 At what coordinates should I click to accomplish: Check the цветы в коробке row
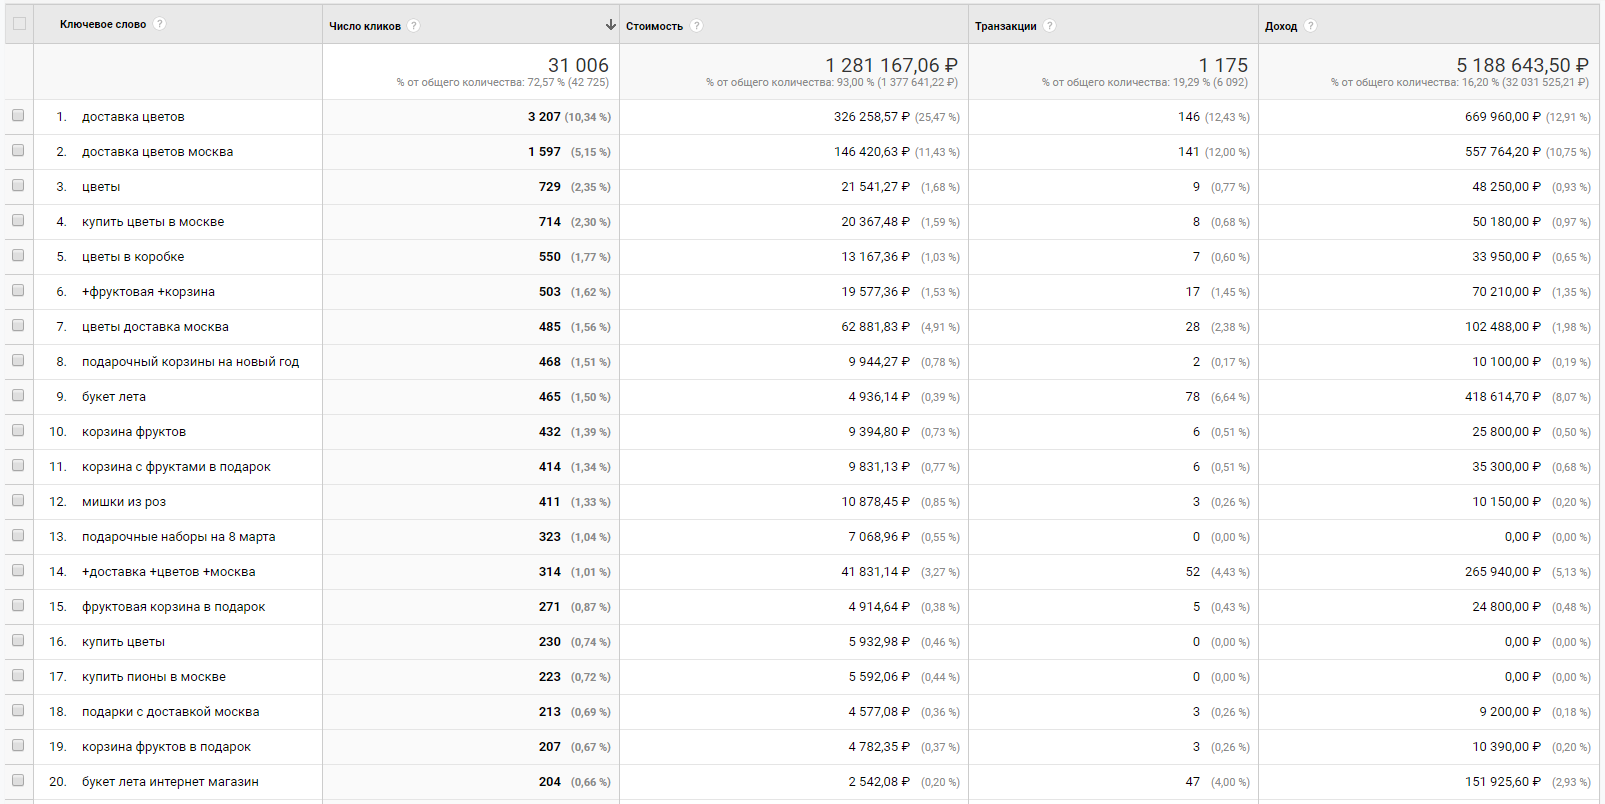pyautogui.click(x=18, y=256)
